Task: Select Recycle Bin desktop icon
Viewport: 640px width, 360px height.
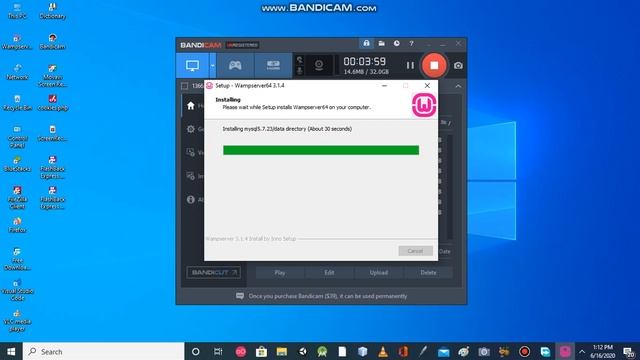Action: (x=17, y=103)
